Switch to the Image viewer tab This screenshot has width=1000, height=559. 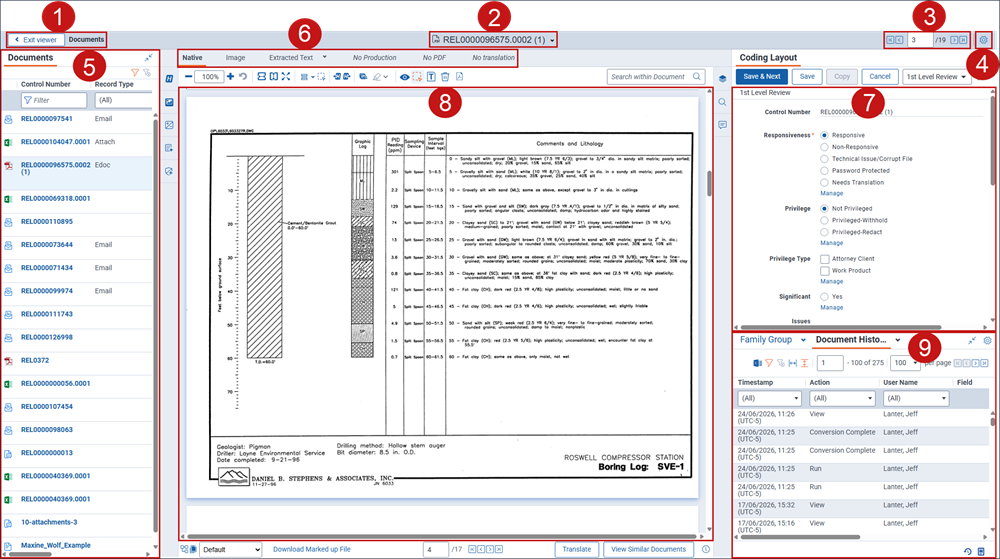pos(235,57)
